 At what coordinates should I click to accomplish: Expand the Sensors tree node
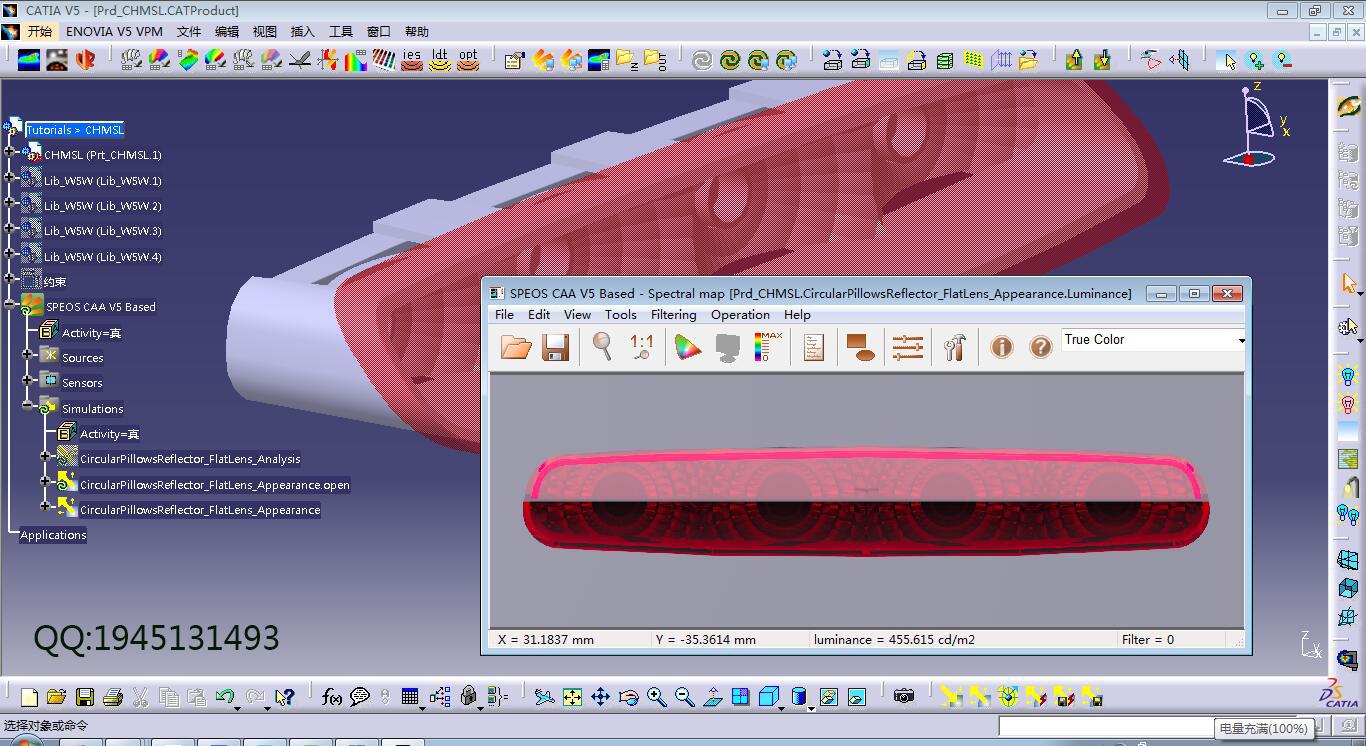[x=27, y=380]
